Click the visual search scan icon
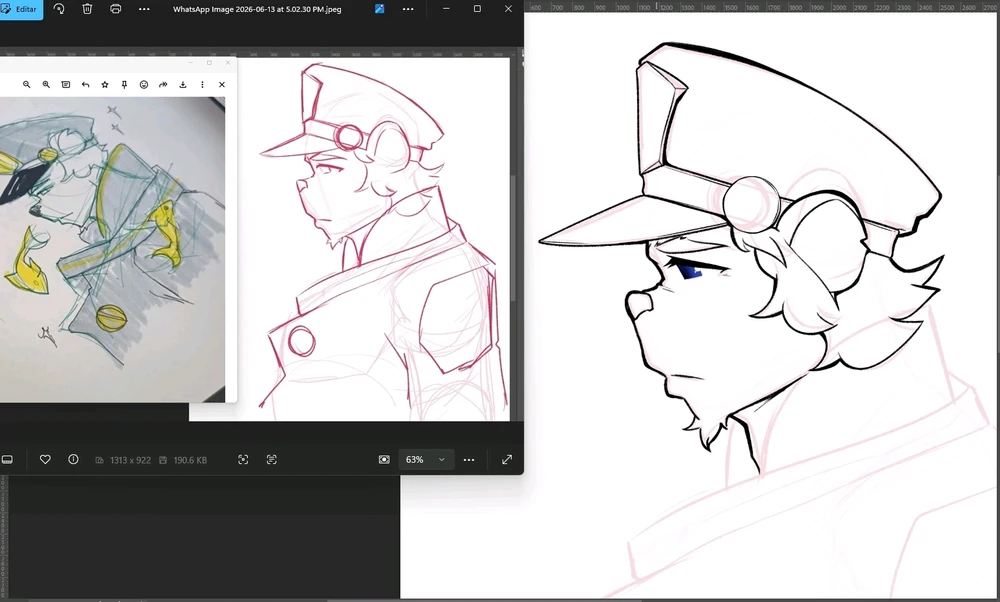Viewport: 1000px width, 602px height. (x=243, y=459)
